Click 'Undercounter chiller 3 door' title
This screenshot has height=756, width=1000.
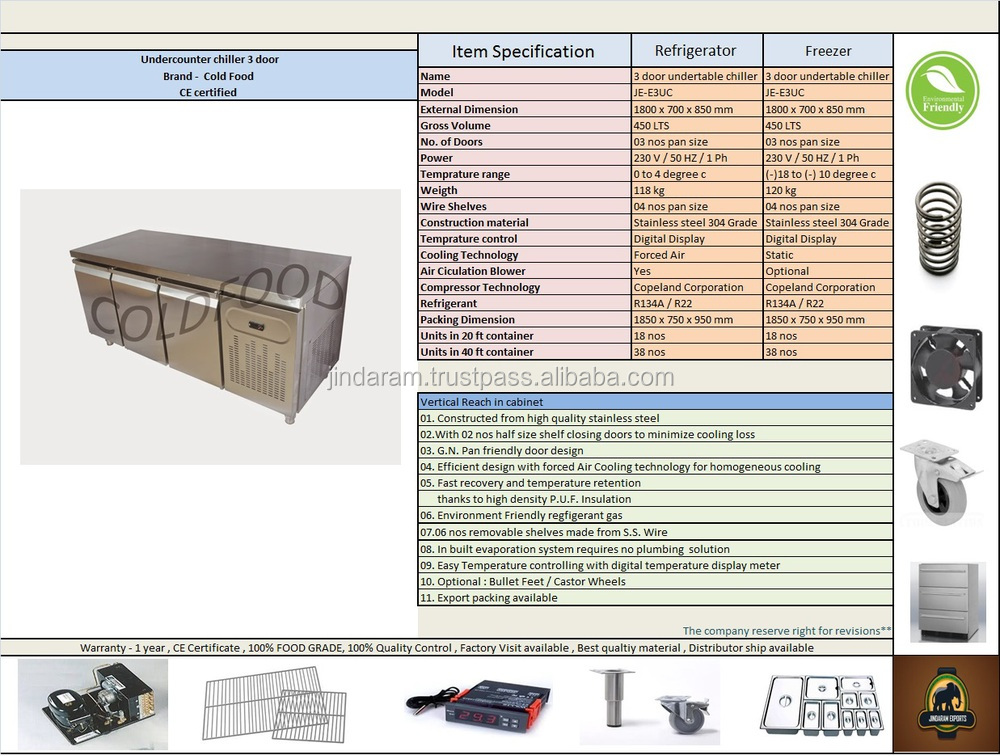210,59
